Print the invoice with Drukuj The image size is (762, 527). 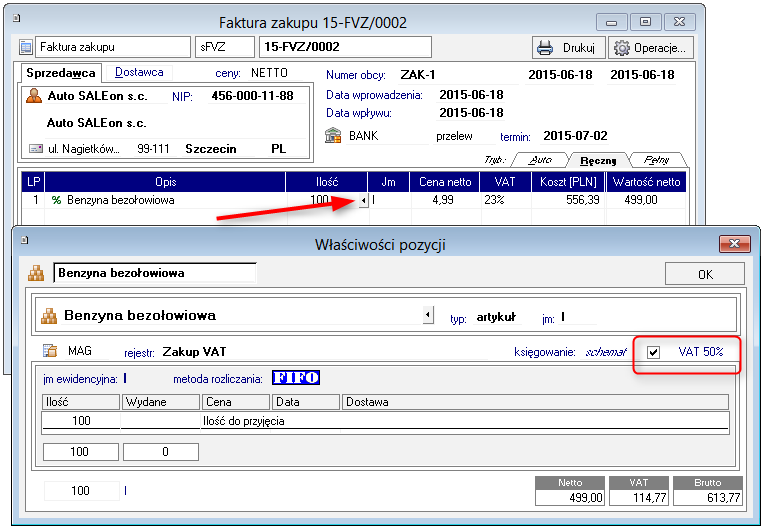pyautogui.click(x=569, y=48)
